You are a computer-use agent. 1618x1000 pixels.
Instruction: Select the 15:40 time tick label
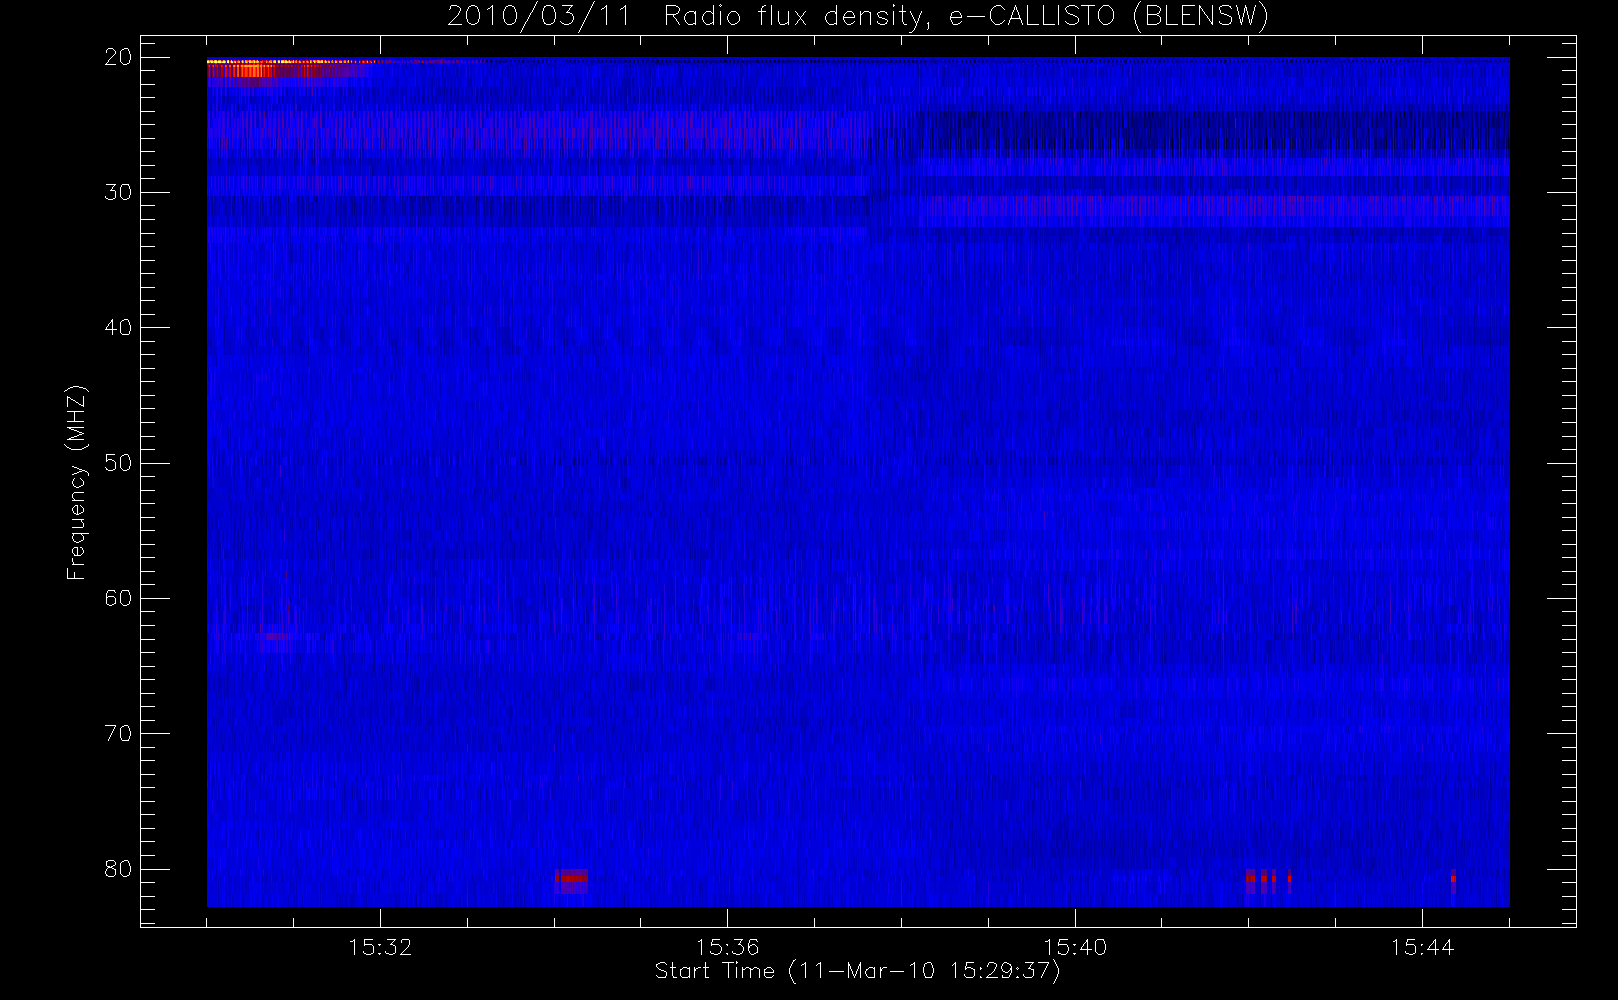(x=1075, y=947)
